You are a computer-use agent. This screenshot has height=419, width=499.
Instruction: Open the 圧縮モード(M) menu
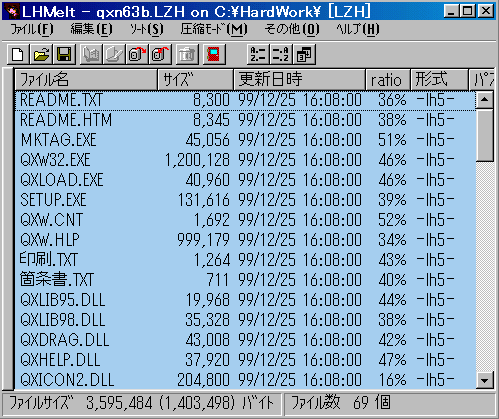pos(214,30)
